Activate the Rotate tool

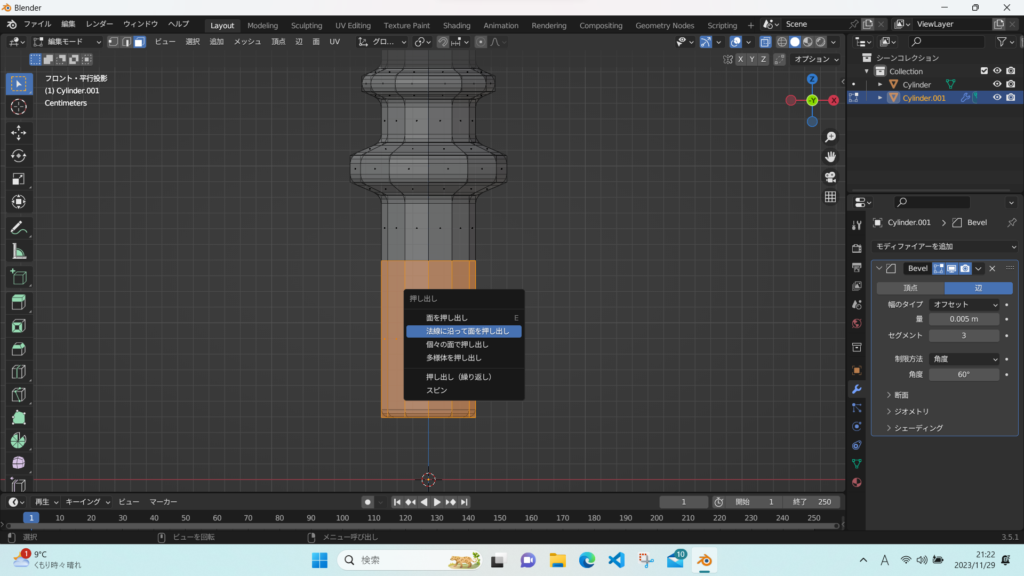tap(18, 156)
